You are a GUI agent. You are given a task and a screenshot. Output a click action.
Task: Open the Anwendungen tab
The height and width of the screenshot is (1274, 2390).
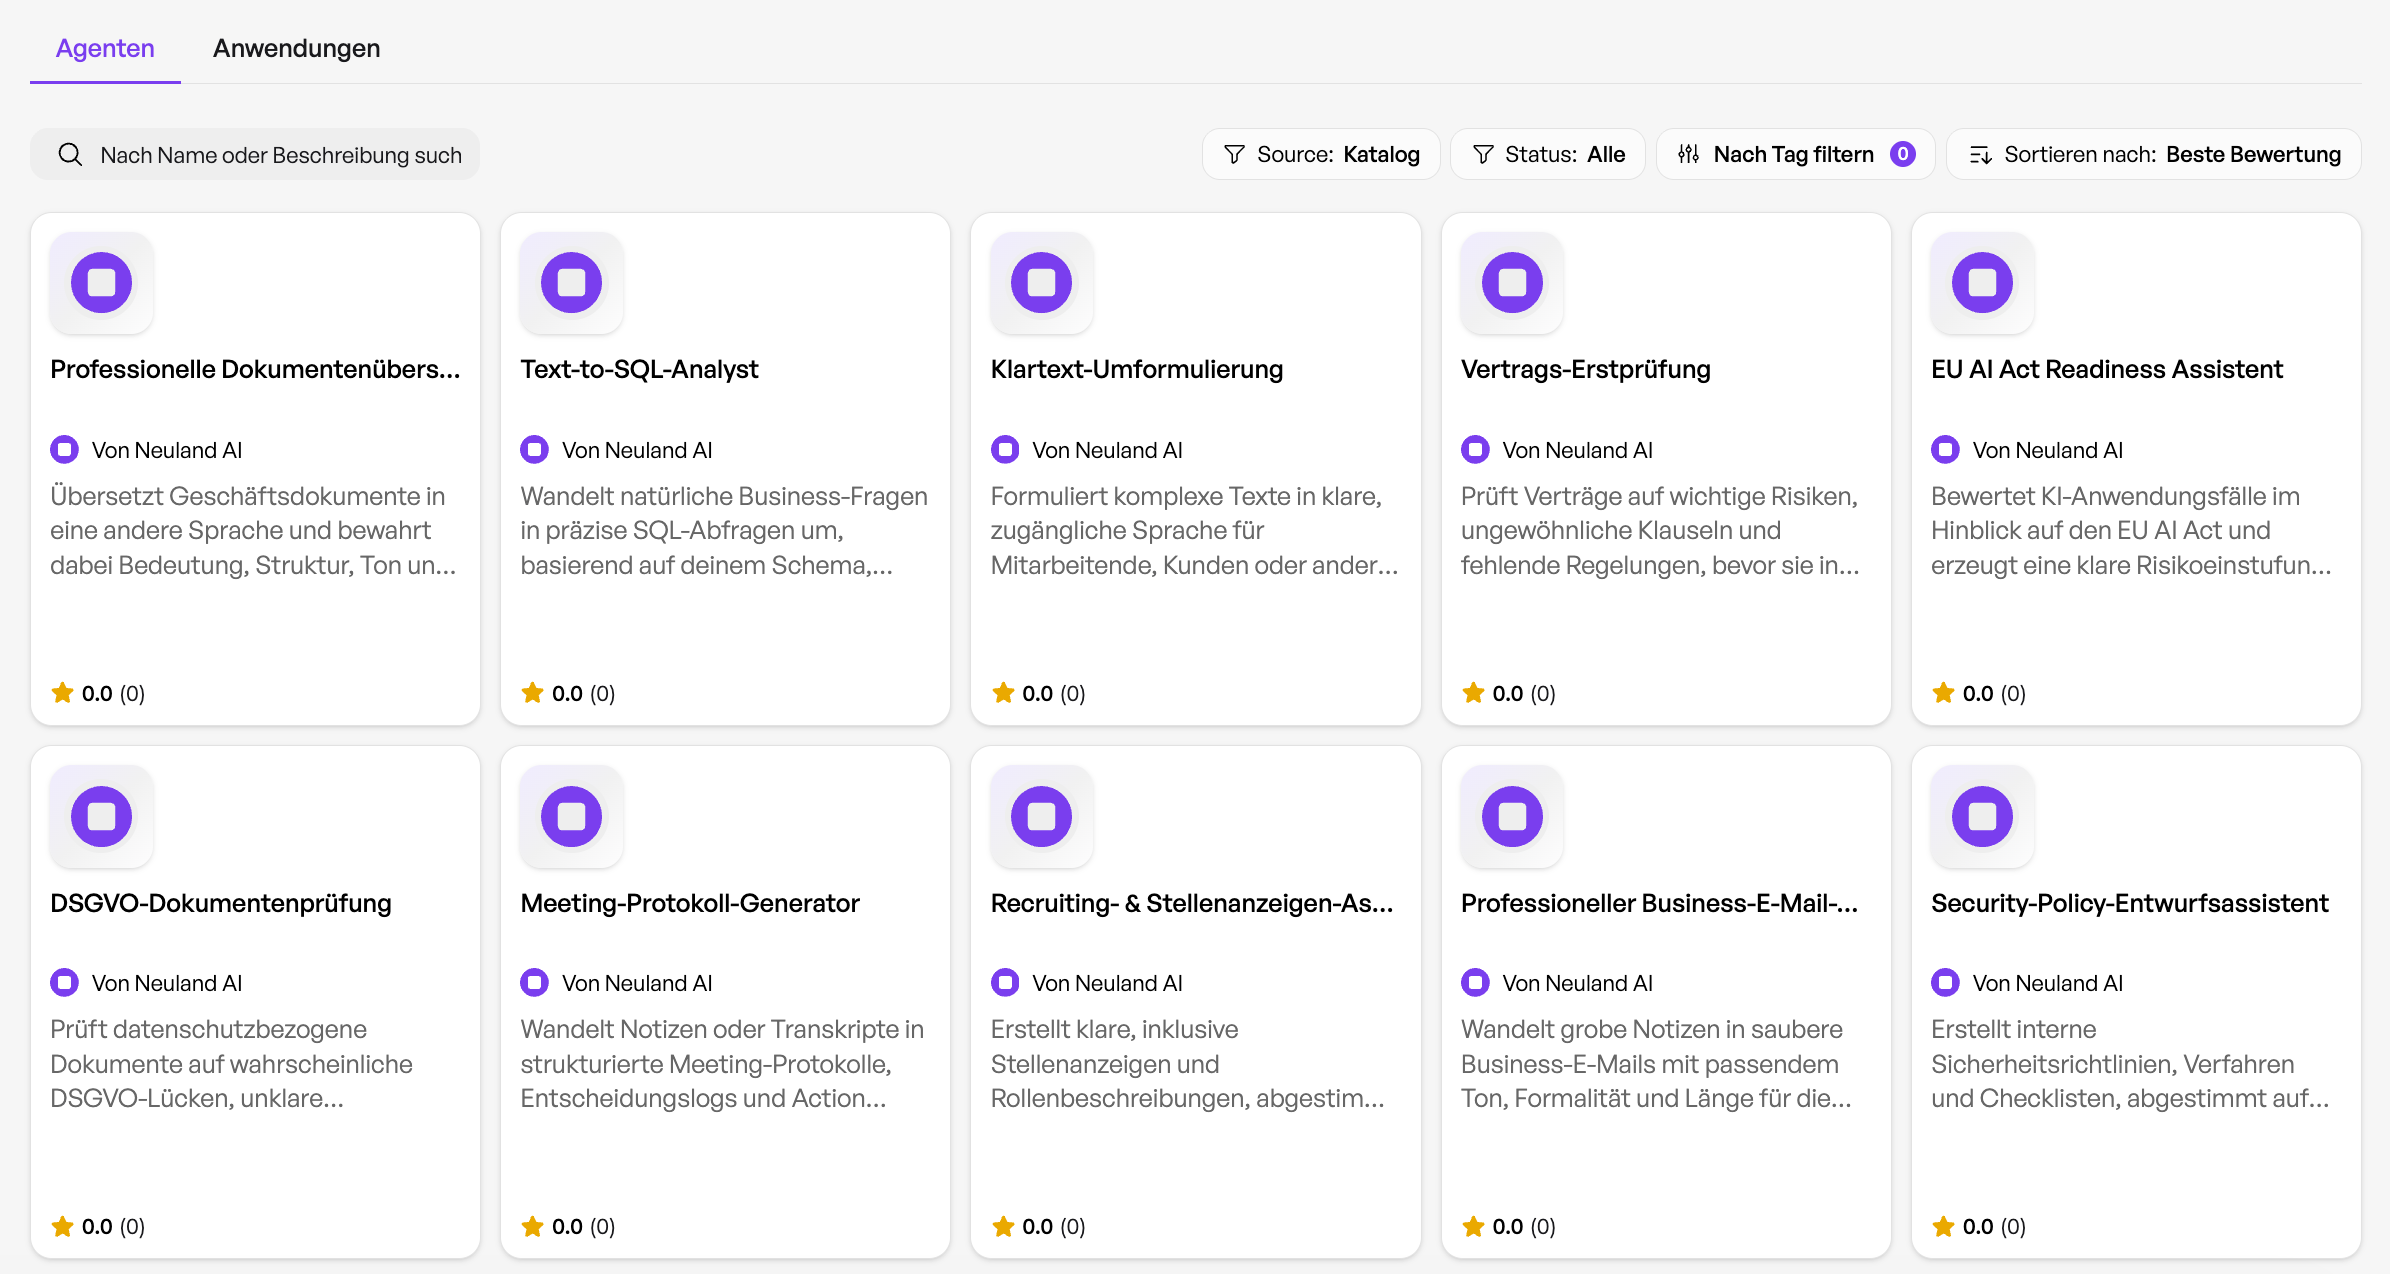click(x=296, y=48)
